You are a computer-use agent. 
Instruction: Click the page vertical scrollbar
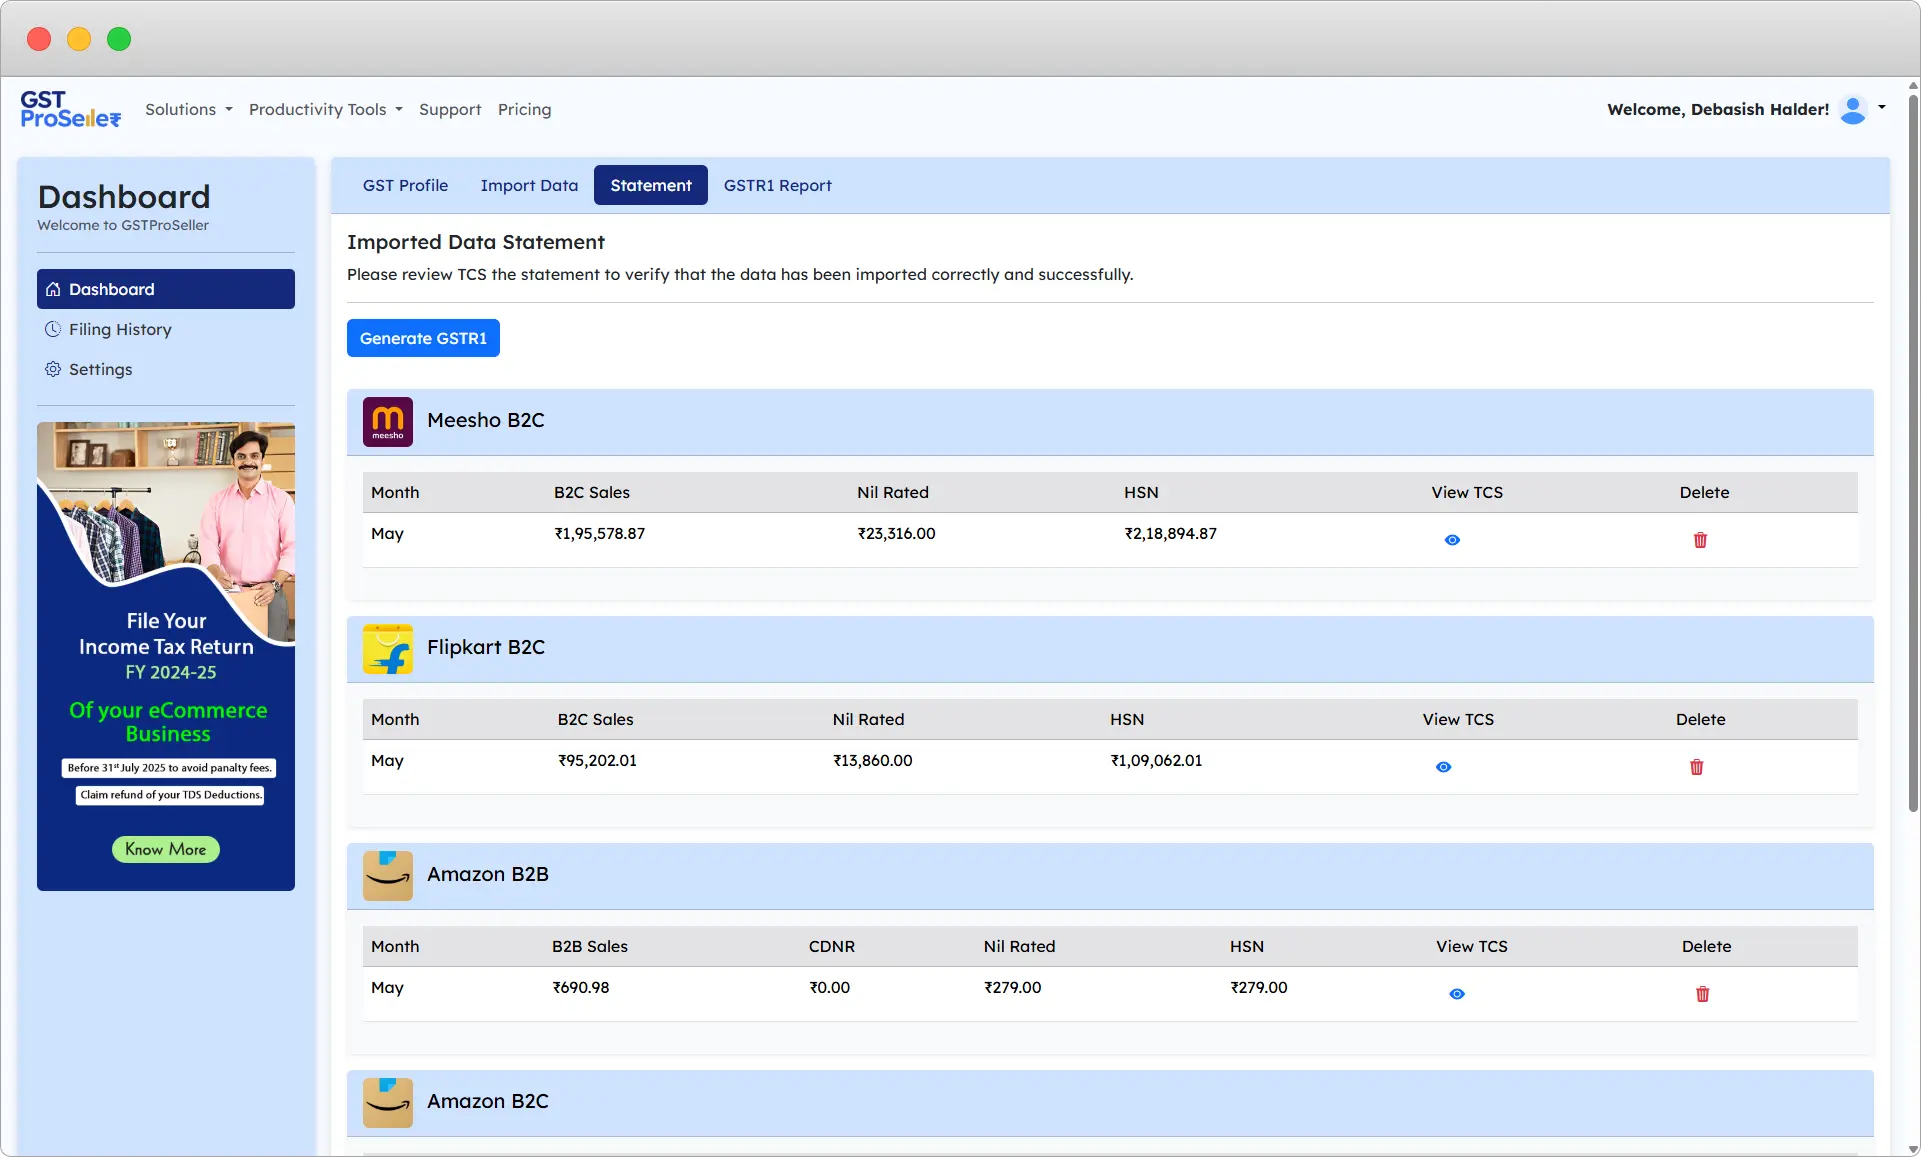1913,450
